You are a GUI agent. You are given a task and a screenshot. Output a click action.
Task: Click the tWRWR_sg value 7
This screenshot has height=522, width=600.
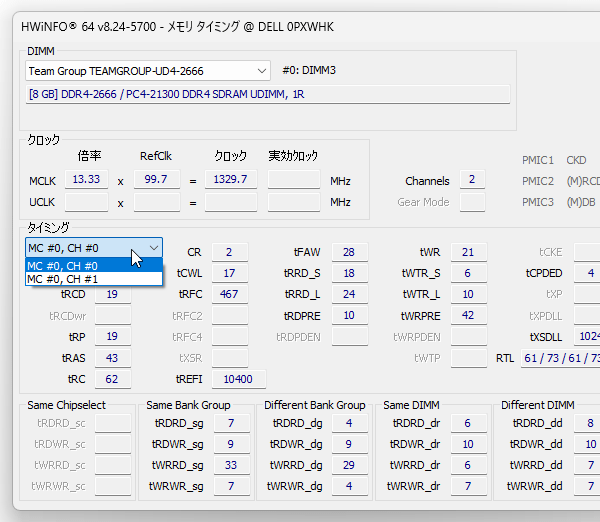coord(232,486)
